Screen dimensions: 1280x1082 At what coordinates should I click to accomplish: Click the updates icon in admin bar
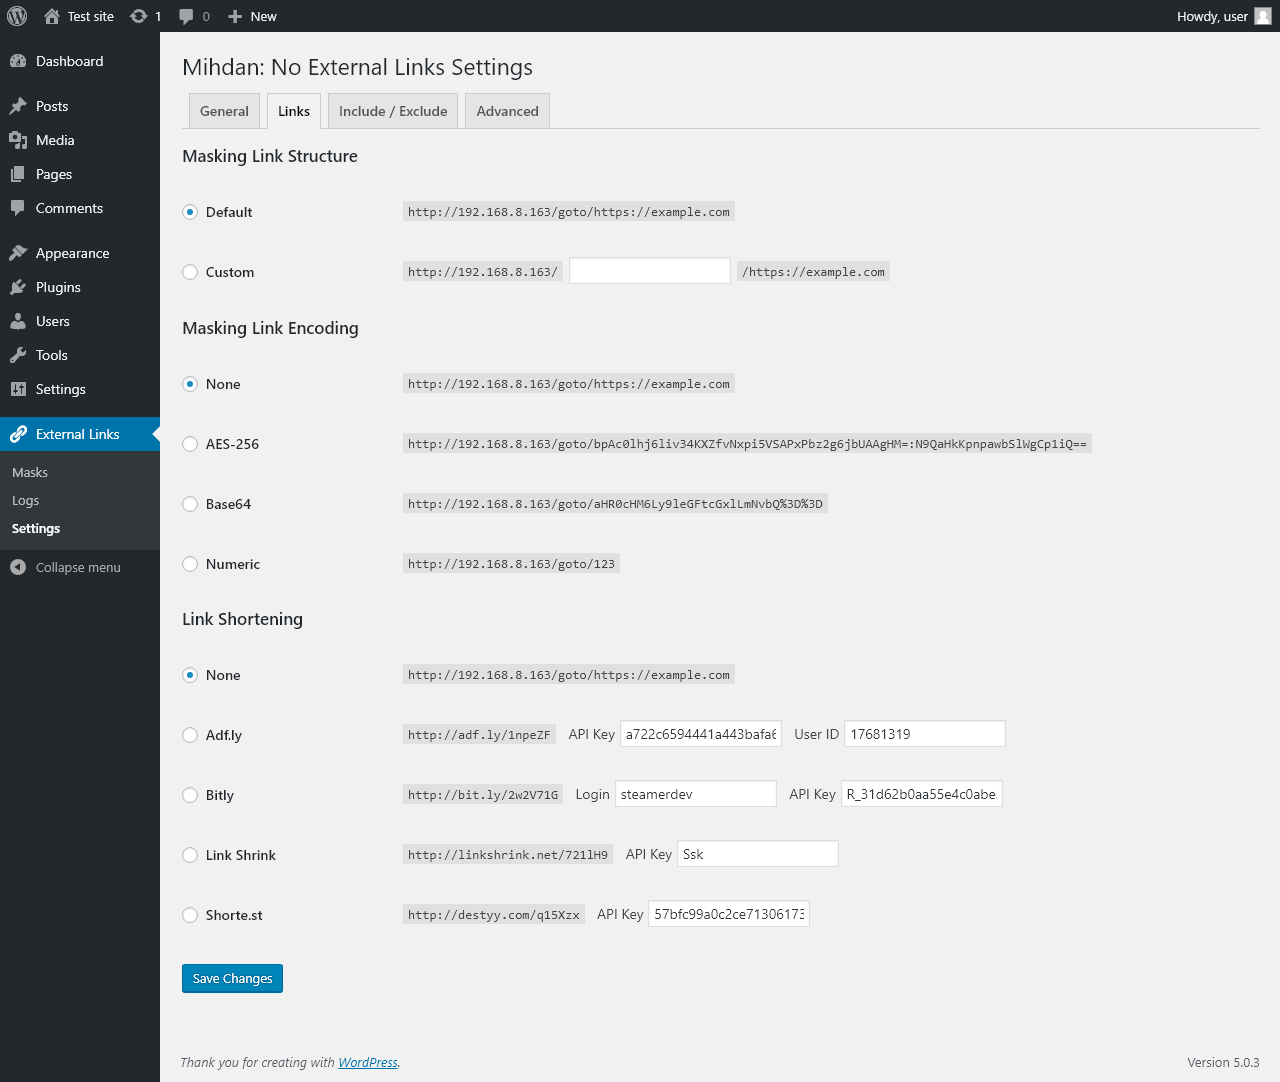click(139, 16)
